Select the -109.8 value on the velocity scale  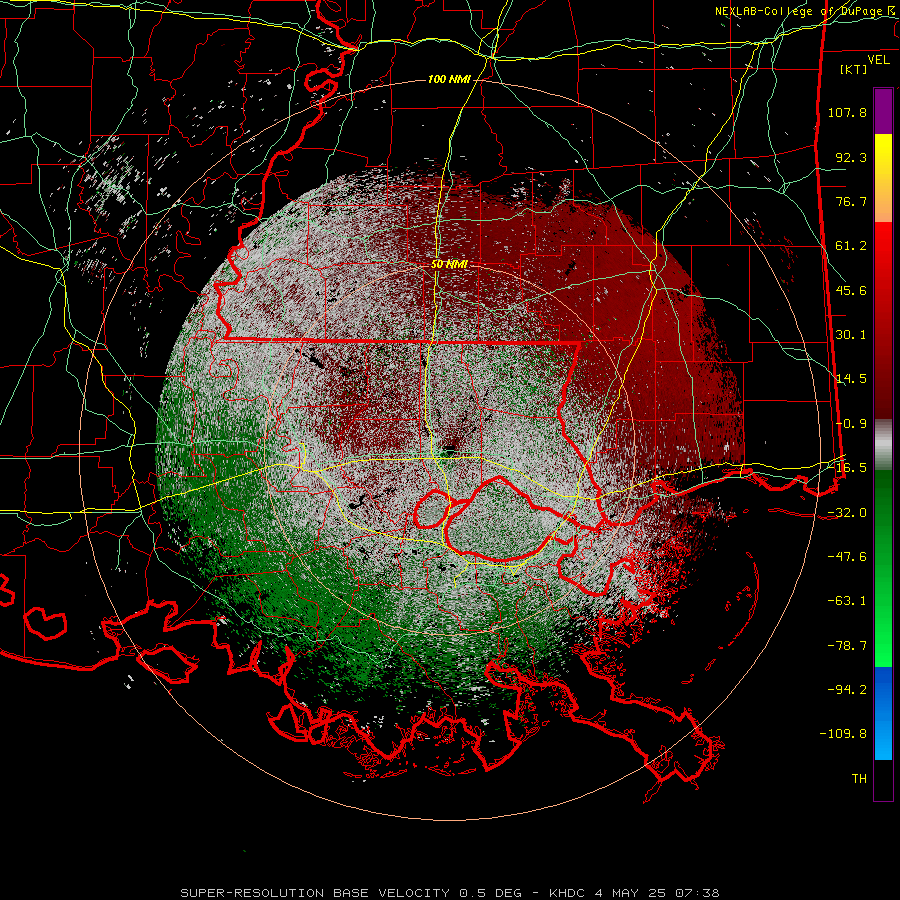click(x=843, y=734)
